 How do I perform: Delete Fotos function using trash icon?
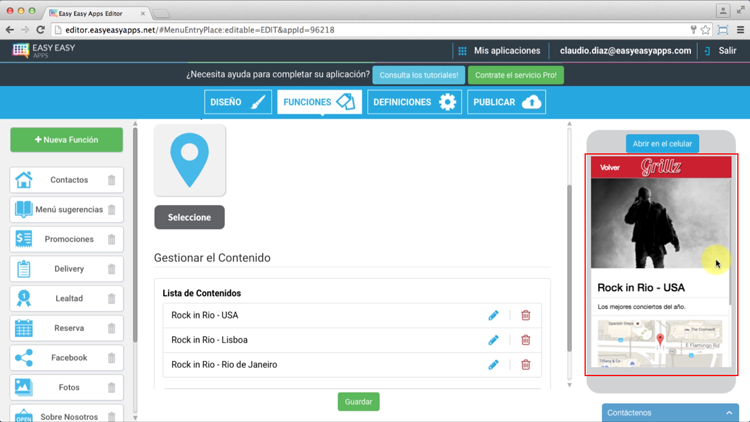(111, 388)
